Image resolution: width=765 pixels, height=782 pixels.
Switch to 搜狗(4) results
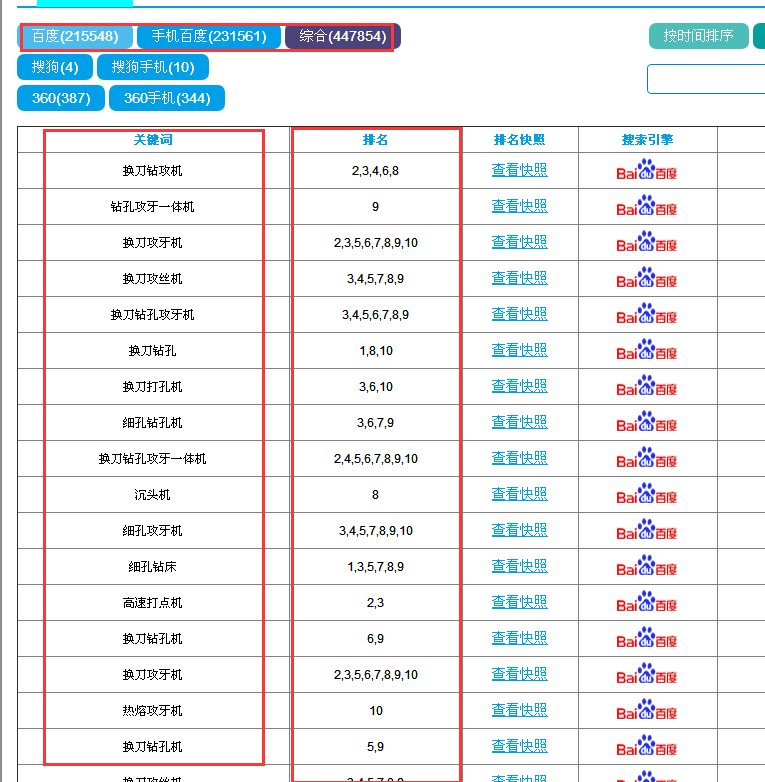55,67
